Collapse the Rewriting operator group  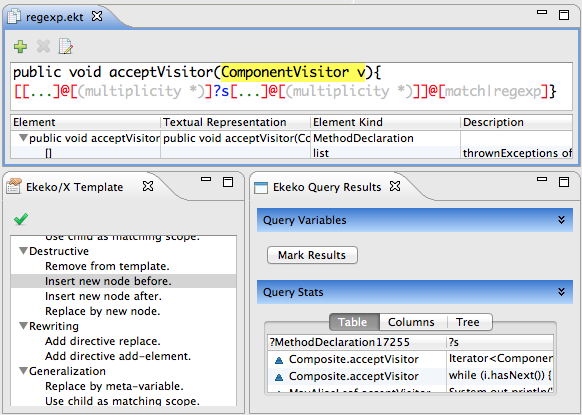tap(23, 326)
